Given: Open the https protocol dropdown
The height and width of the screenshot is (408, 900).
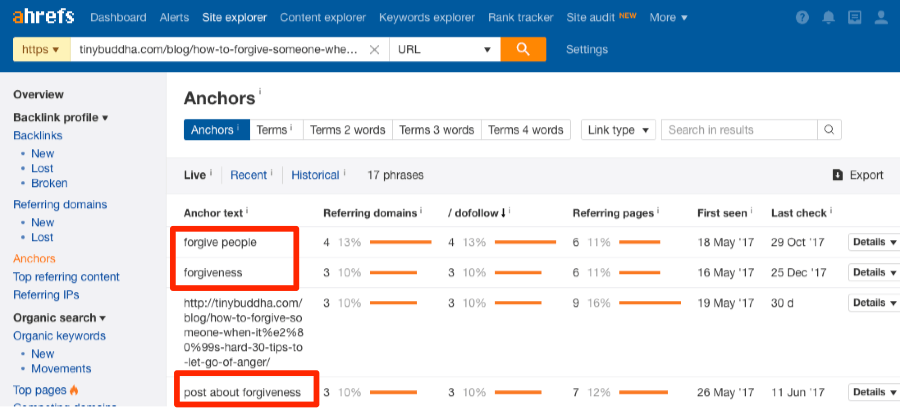Looking at the screenshot, I should (x=41, y=50).
